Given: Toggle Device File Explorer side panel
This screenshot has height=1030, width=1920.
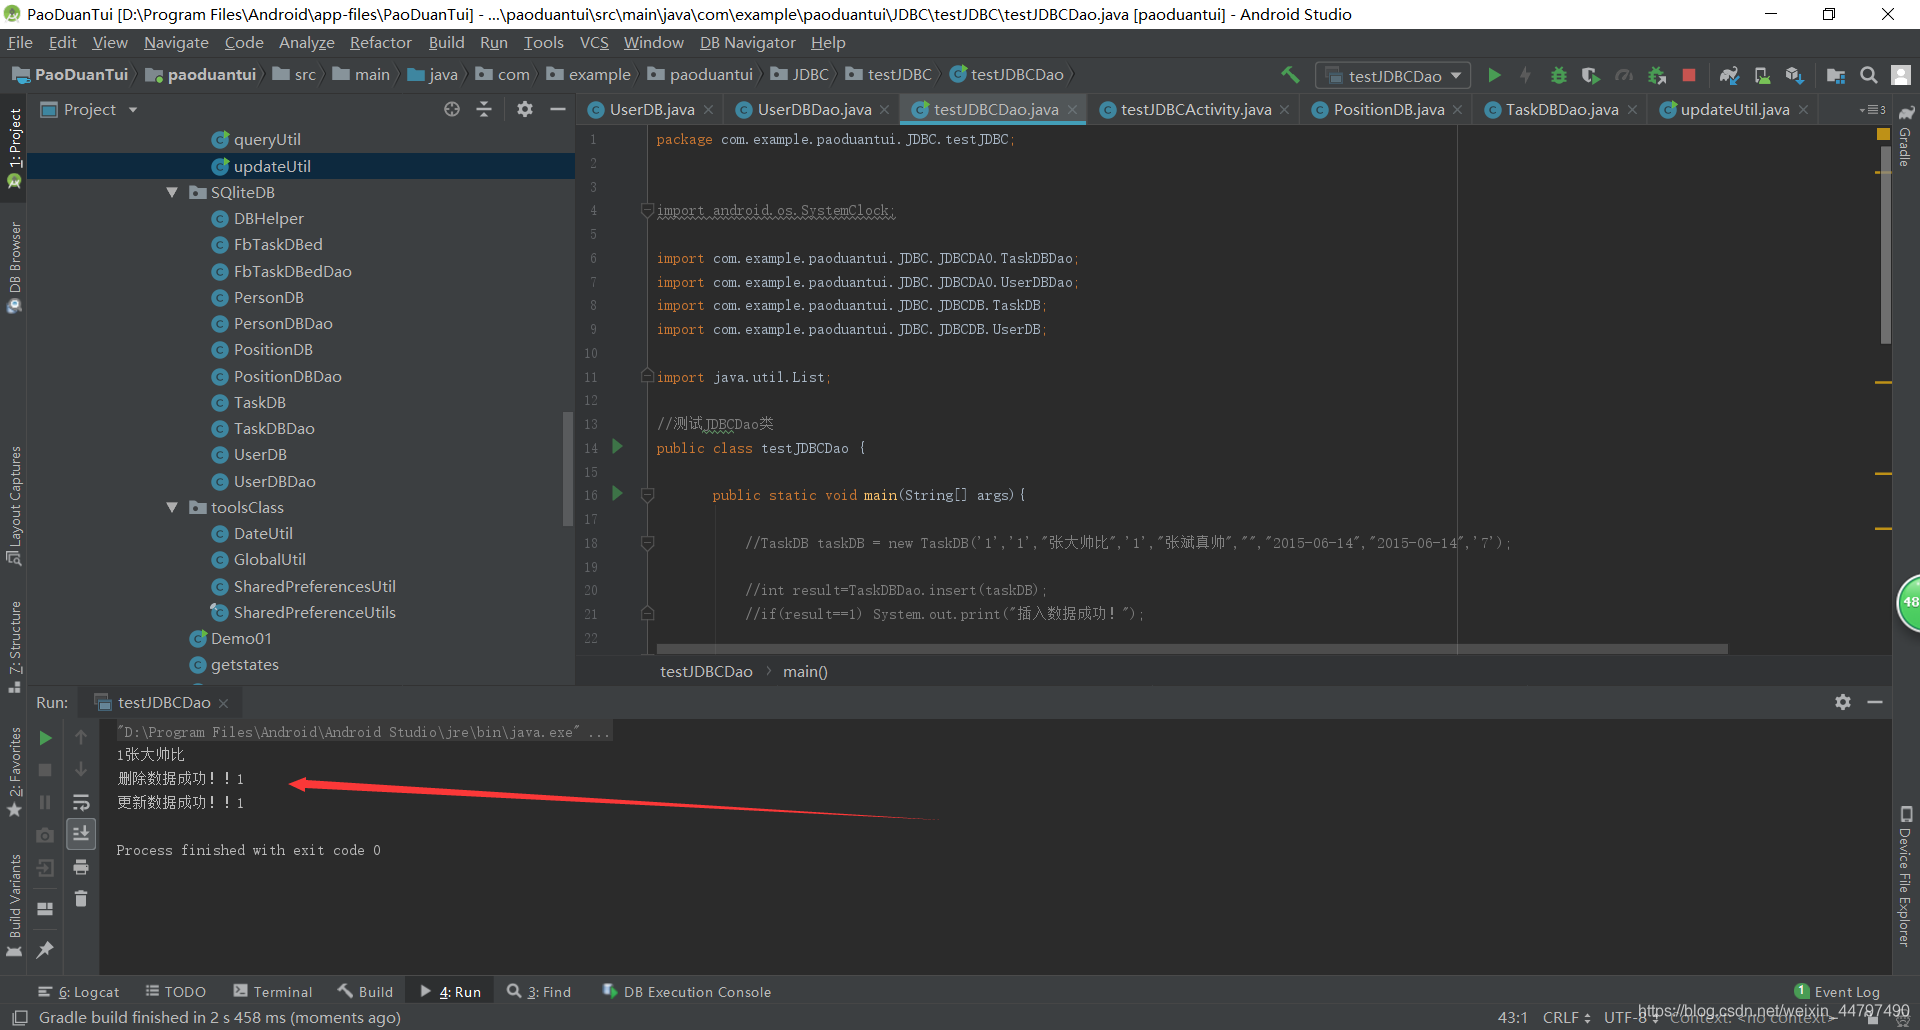Looking at the screenshot, I should pyautogui.click(x=1906, y=876).
